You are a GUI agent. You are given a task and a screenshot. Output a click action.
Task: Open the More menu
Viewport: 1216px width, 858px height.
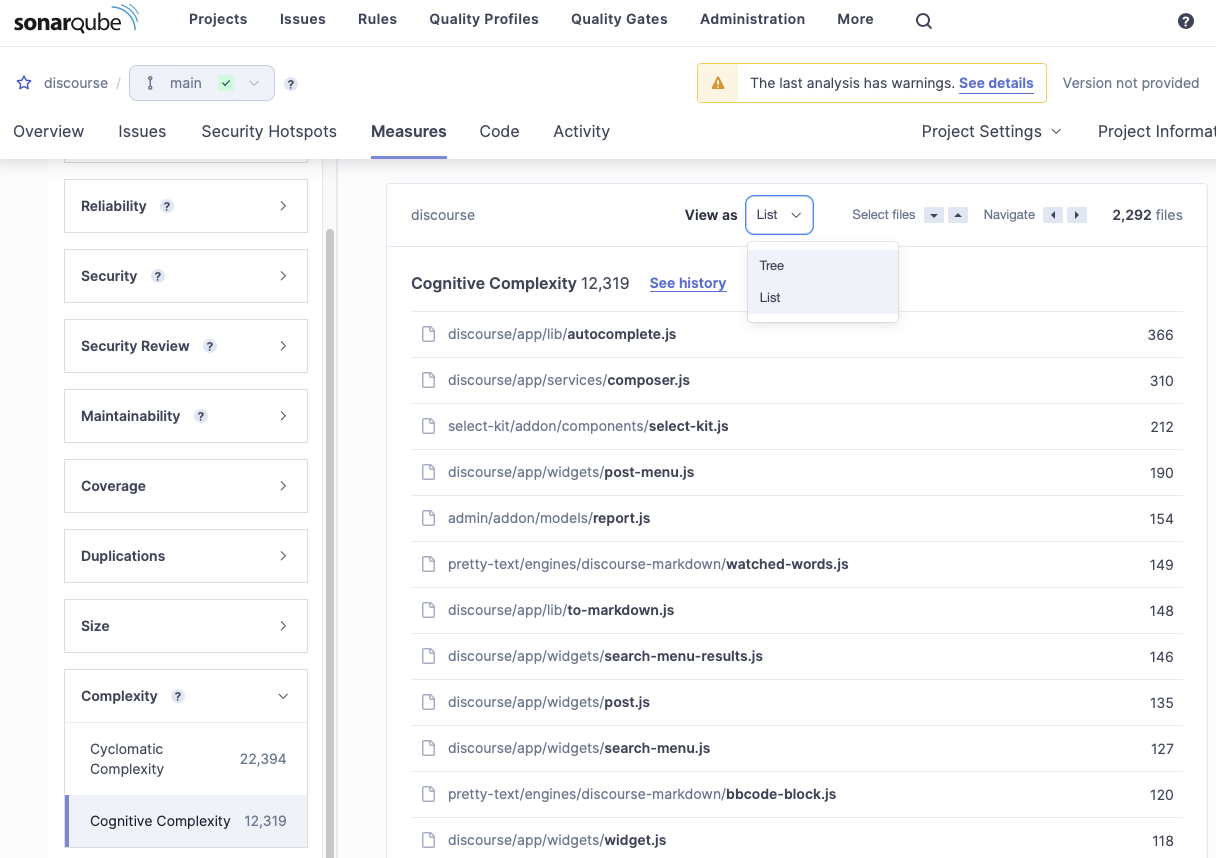tap(855, 19)
